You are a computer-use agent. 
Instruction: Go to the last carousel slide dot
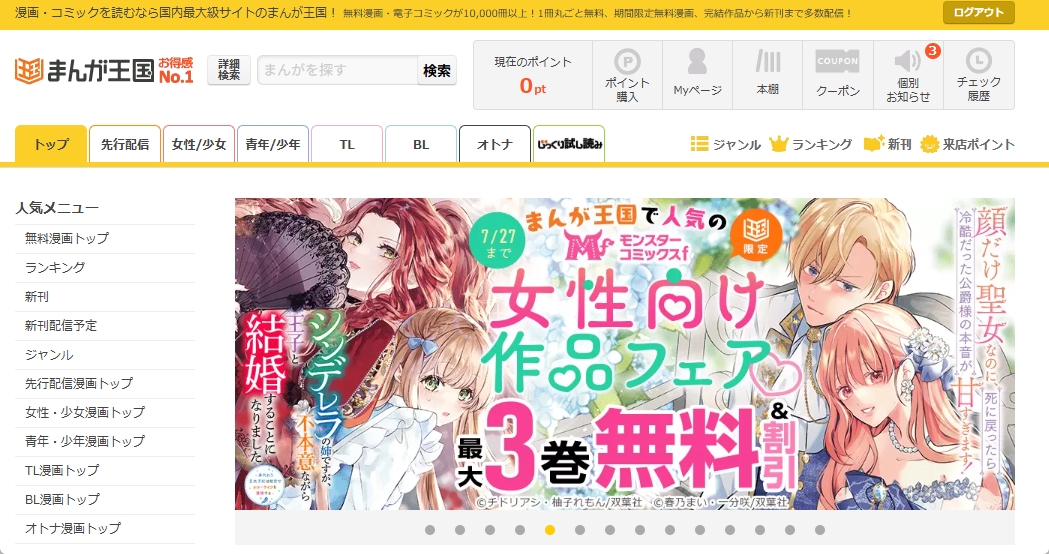[820, 530]
